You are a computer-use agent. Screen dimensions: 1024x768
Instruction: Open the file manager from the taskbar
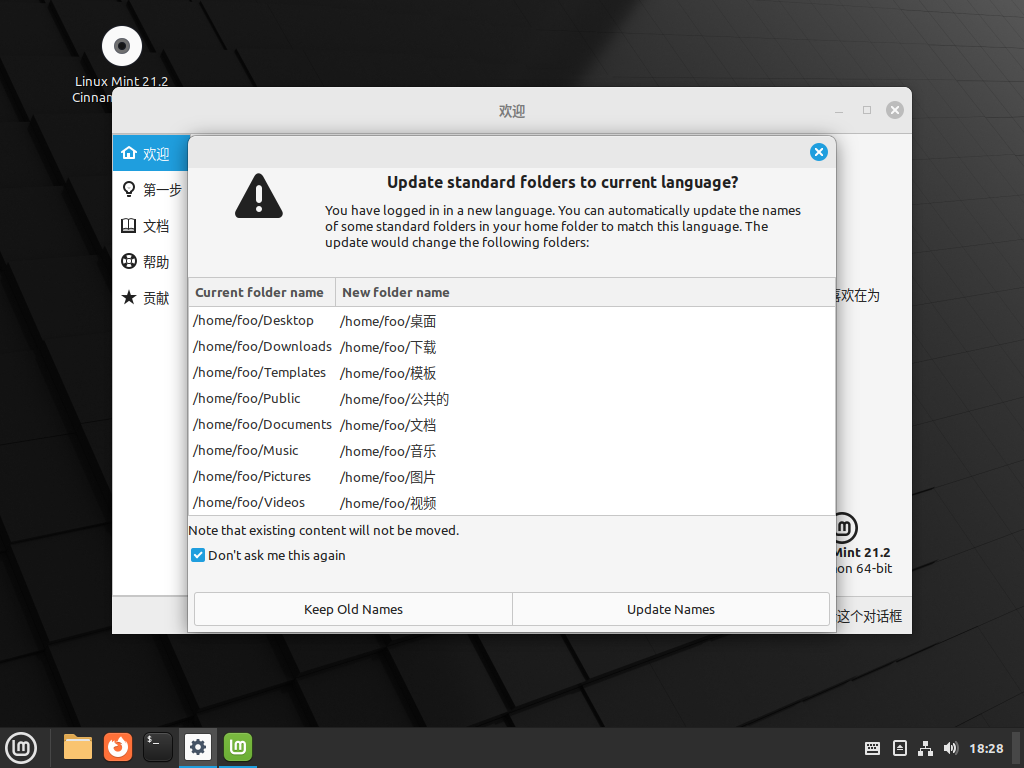point(78,747)
